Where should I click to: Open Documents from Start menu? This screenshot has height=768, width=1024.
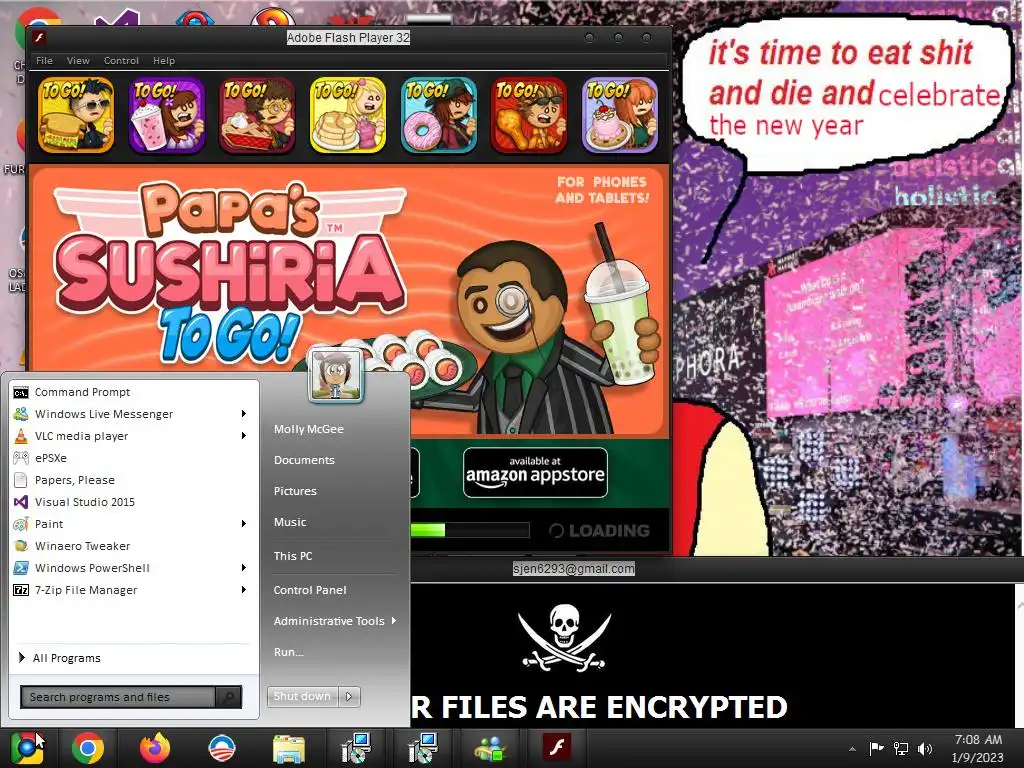point(304,460)
